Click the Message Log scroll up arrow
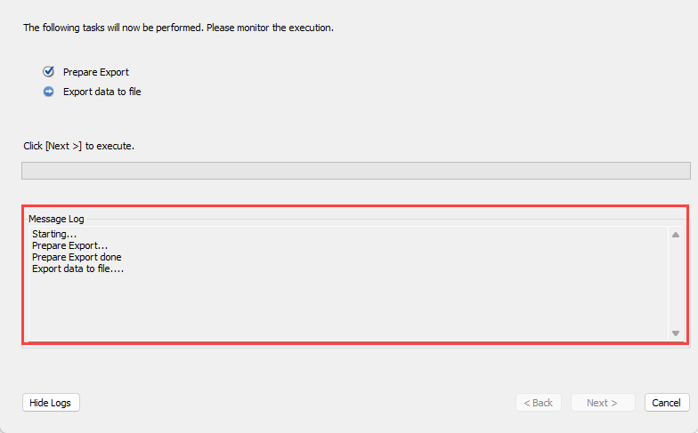 [x=676, y=235]
